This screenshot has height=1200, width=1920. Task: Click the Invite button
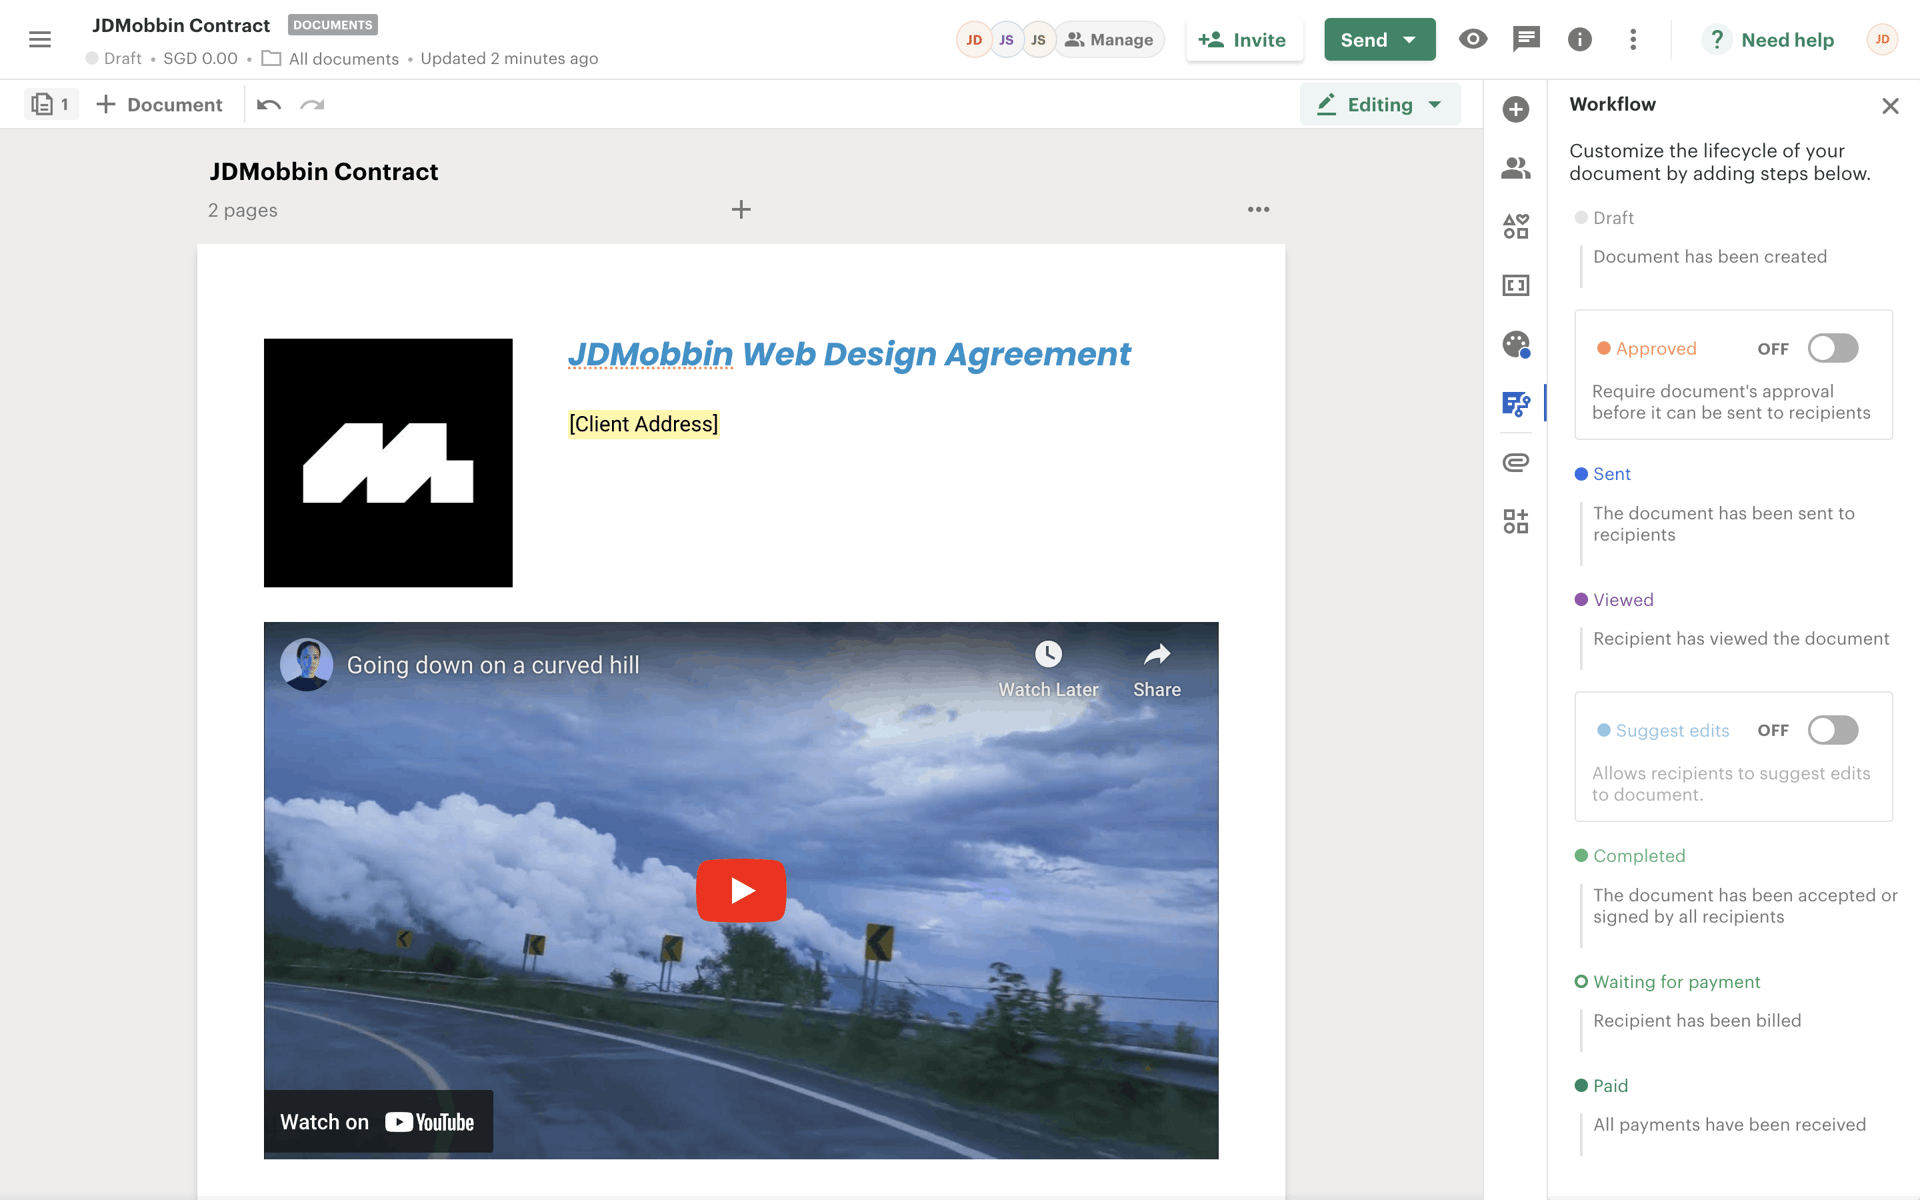(x=1244, y=40)
